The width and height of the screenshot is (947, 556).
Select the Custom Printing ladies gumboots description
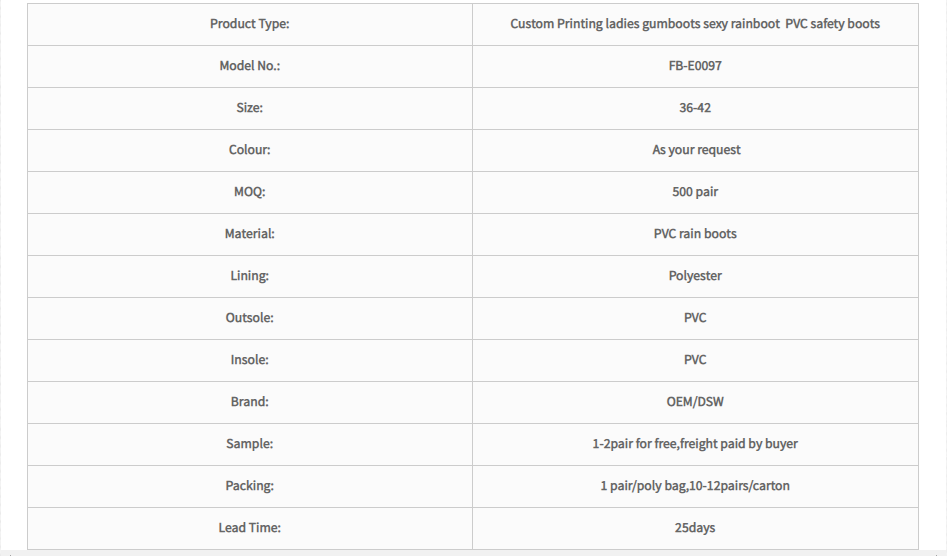coord(695,24)
